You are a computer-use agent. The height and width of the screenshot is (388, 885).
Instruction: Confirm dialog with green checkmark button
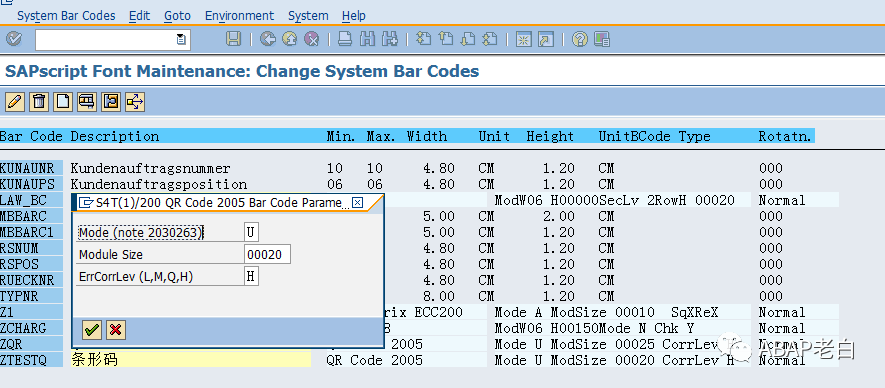92,330
